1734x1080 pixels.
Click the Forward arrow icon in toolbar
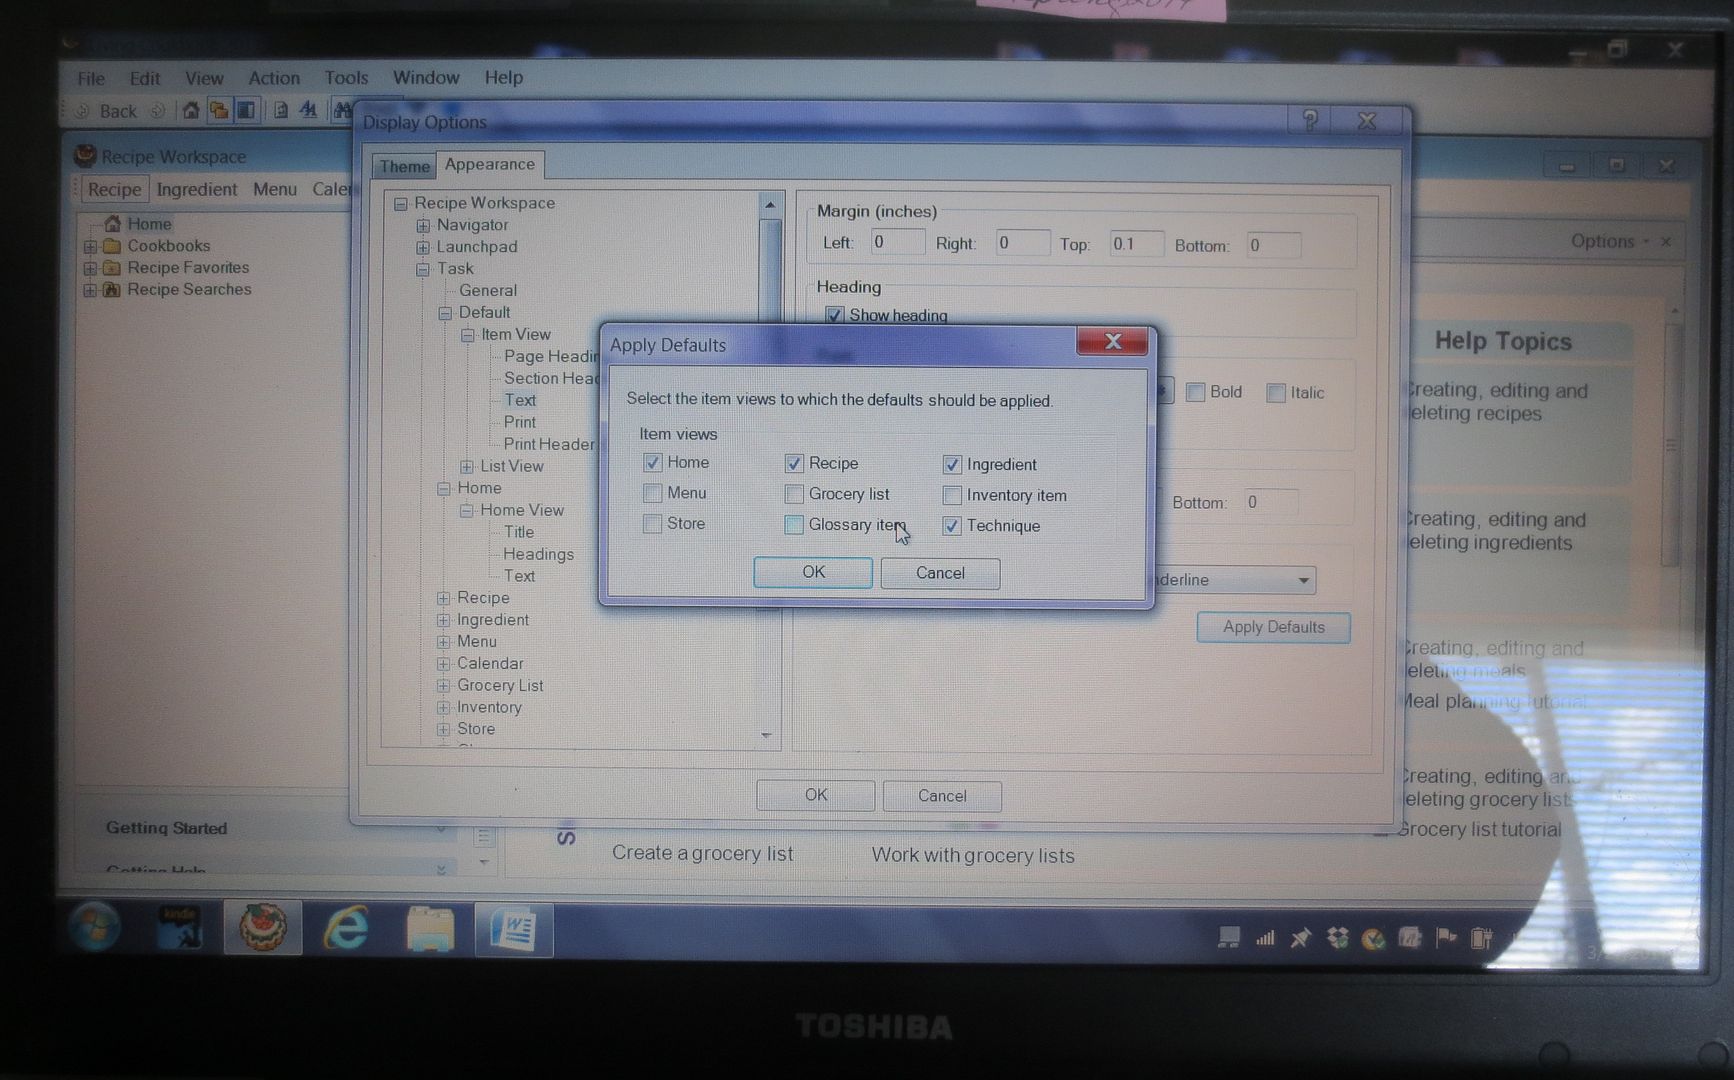[x=157, y=111]
